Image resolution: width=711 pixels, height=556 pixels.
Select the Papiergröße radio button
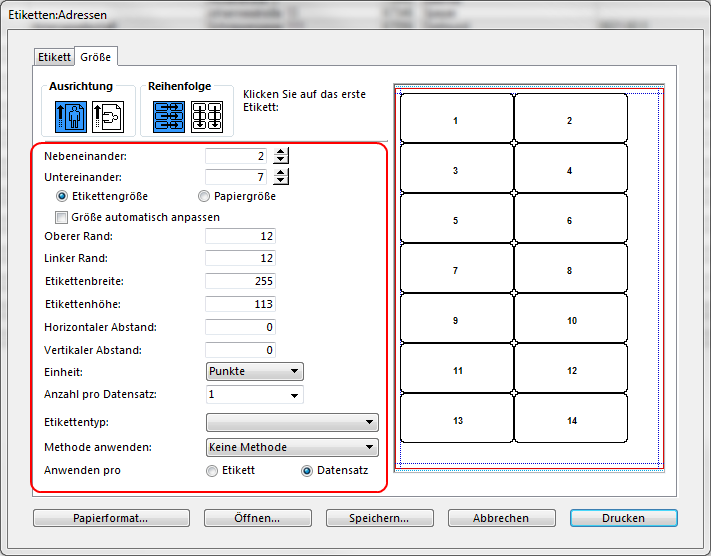click(205, 196)
